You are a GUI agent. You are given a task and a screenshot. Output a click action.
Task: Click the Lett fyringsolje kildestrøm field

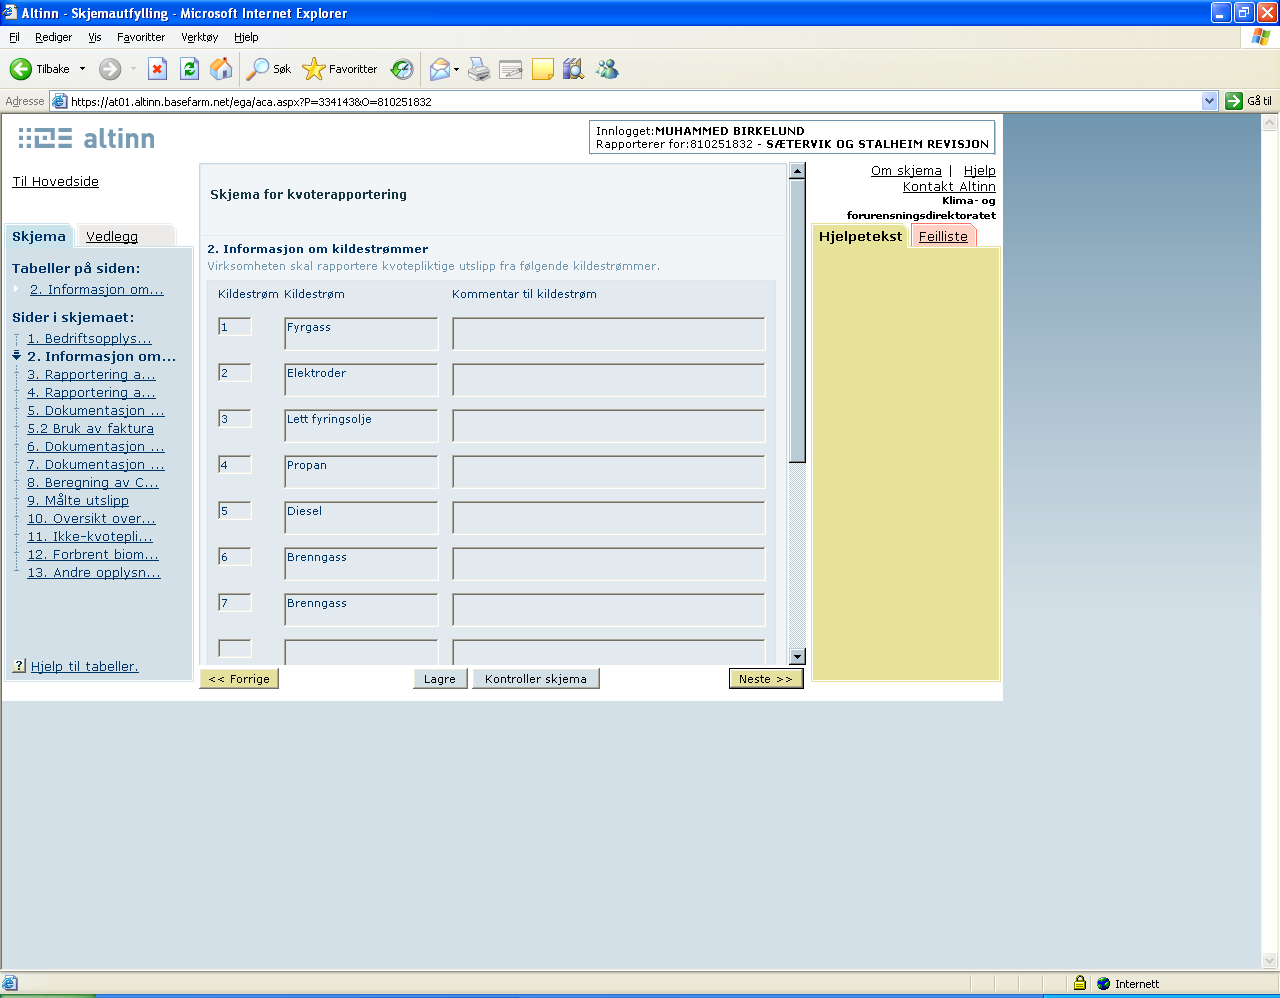coord(361,426)
